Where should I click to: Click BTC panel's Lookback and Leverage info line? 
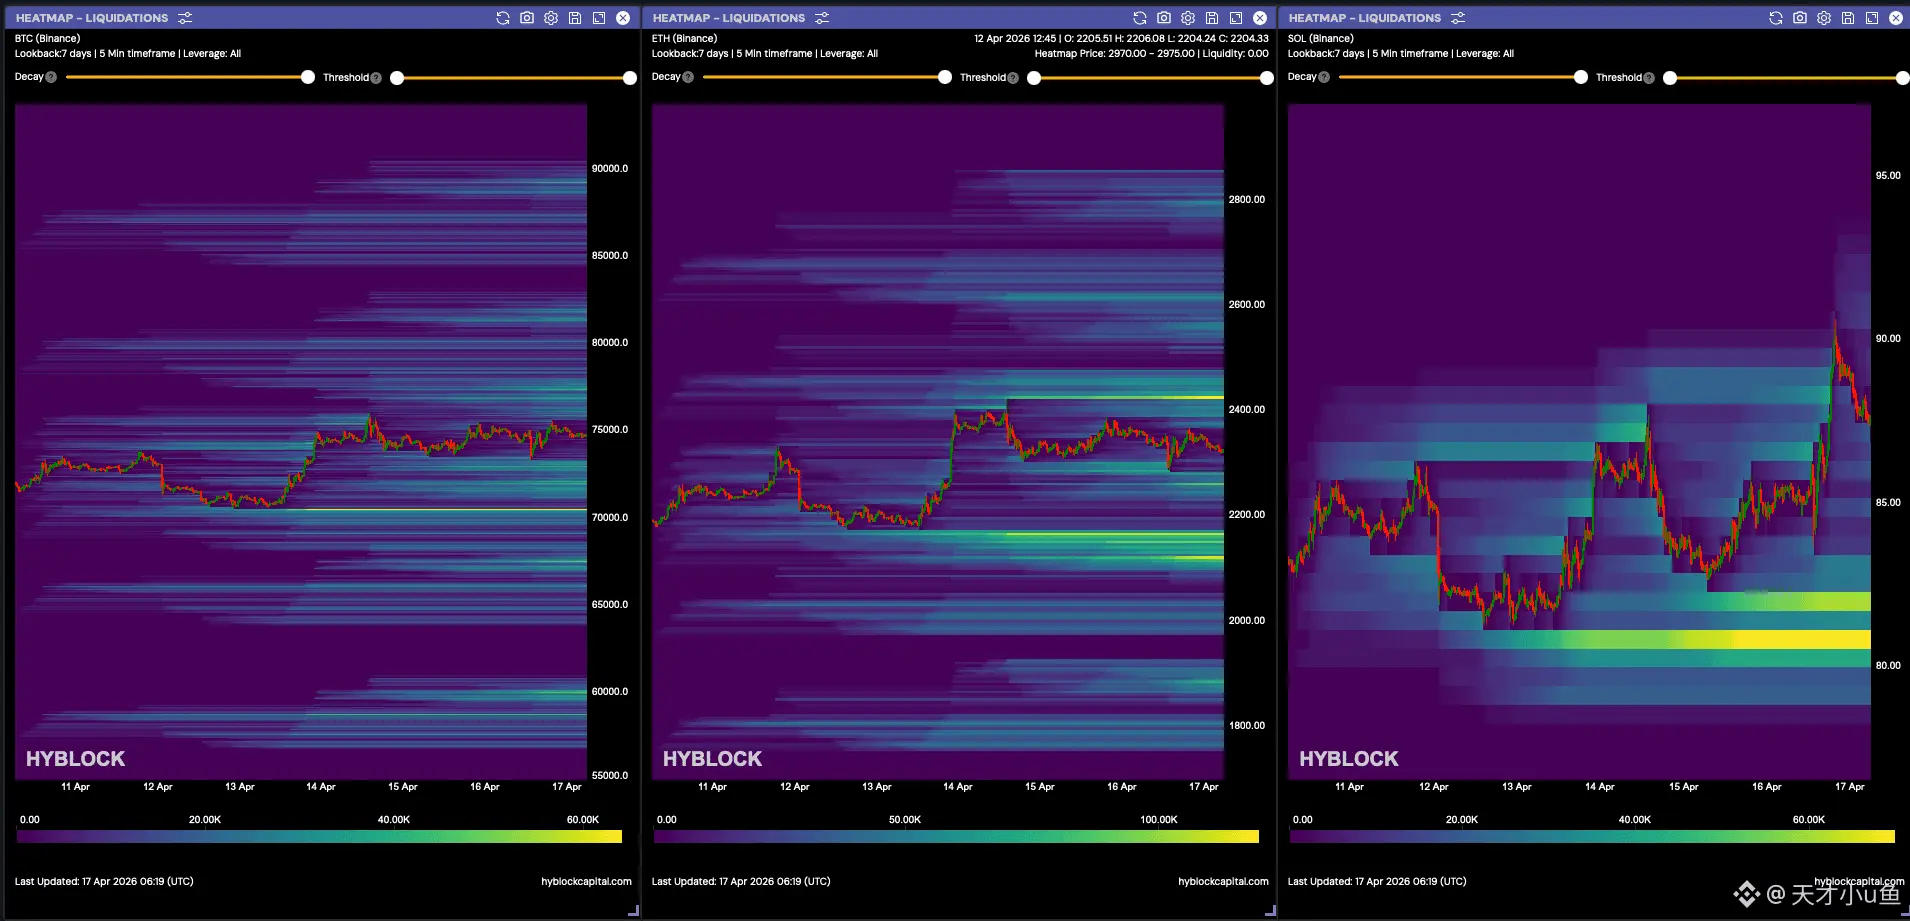click(x=128, y=54)
